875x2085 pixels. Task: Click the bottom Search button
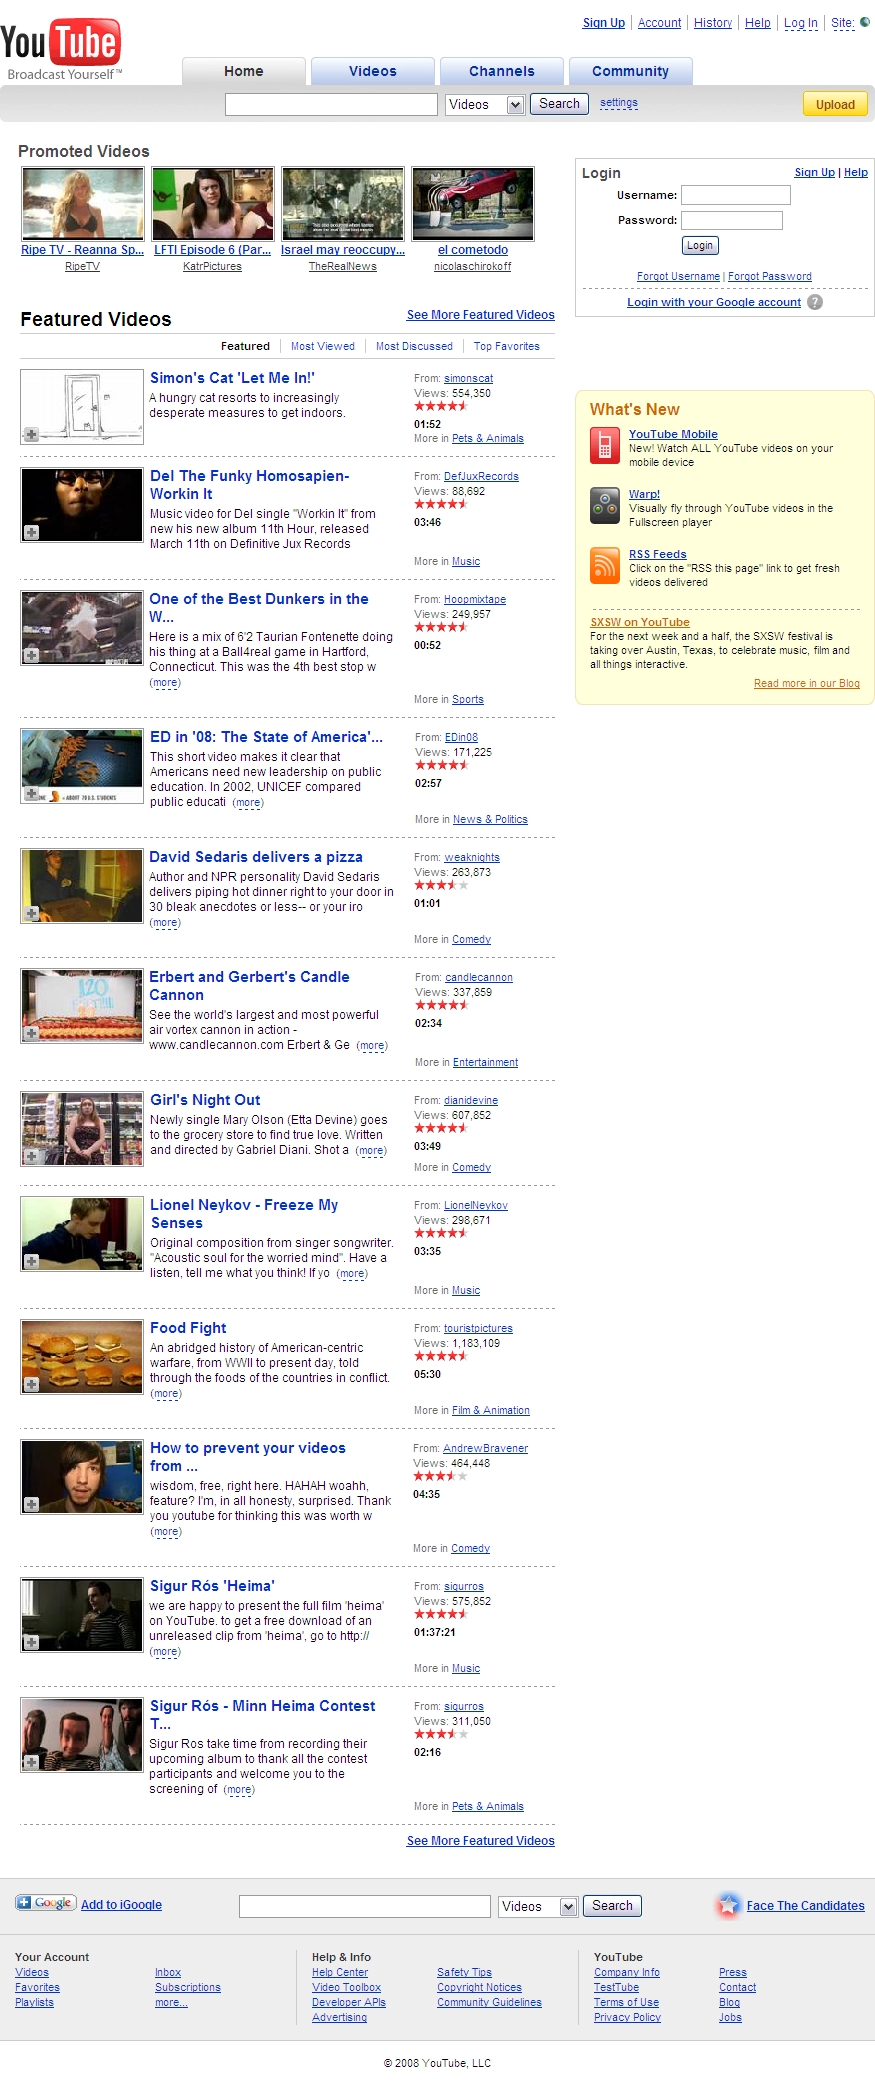pos(612,1906)
